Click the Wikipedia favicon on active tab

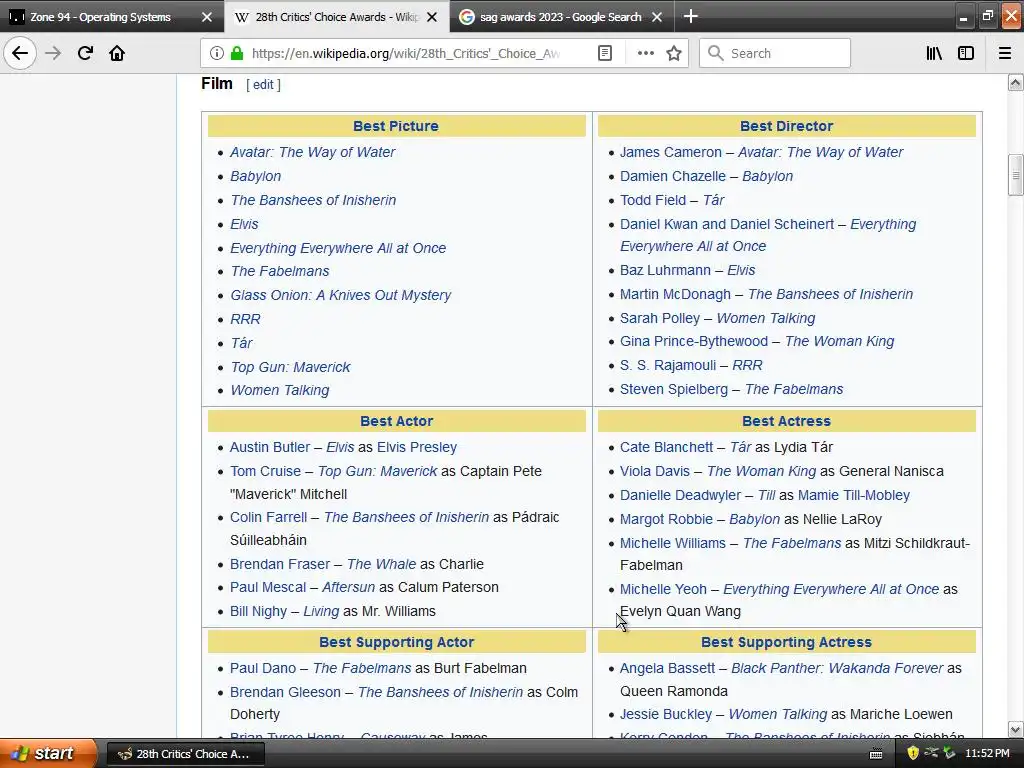(242, 17)
